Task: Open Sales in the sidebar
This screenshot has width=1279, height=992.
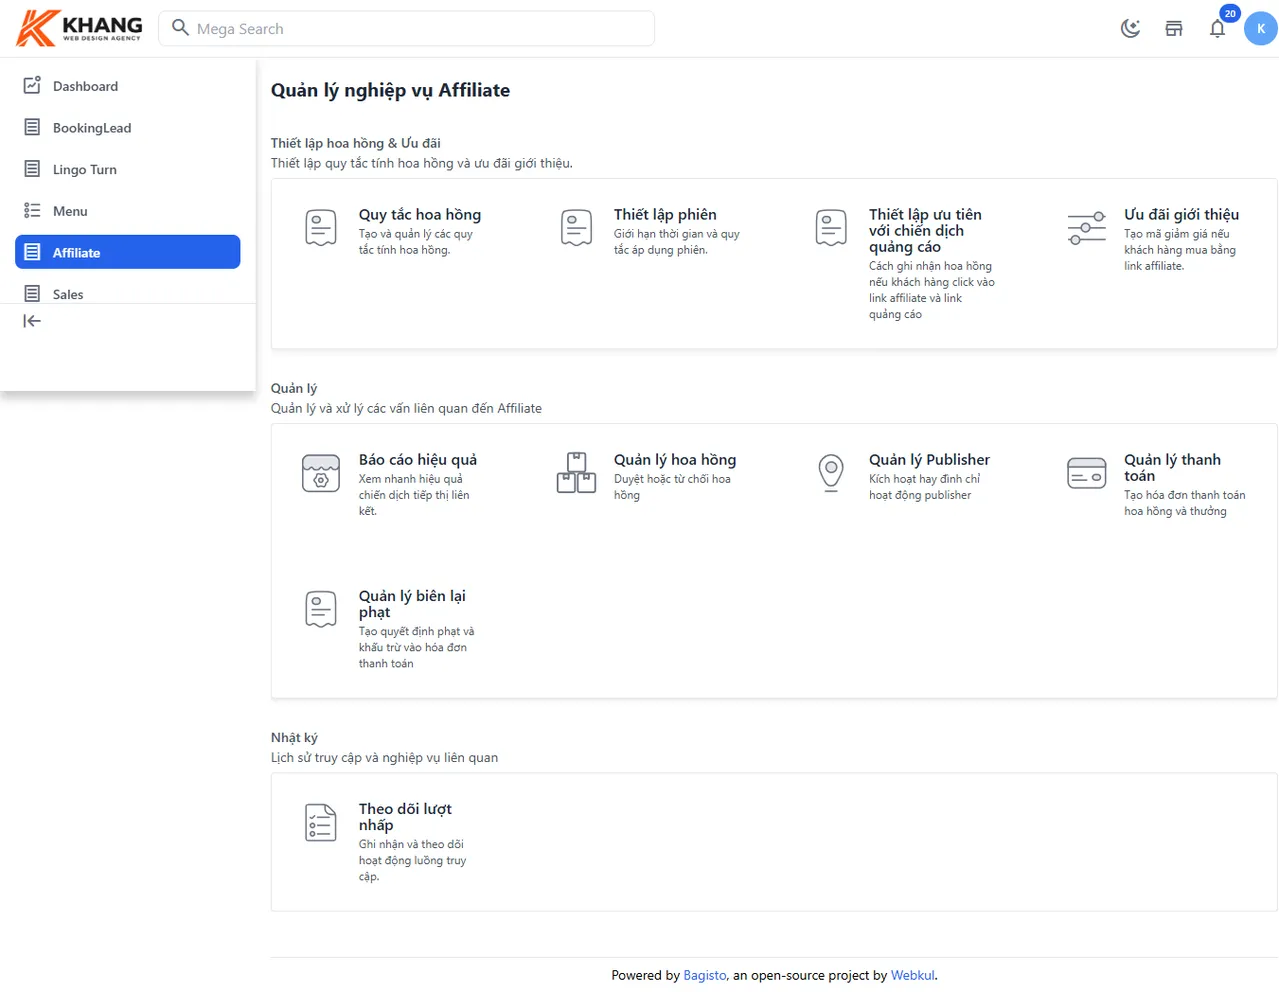Action: tap(128, 293)
